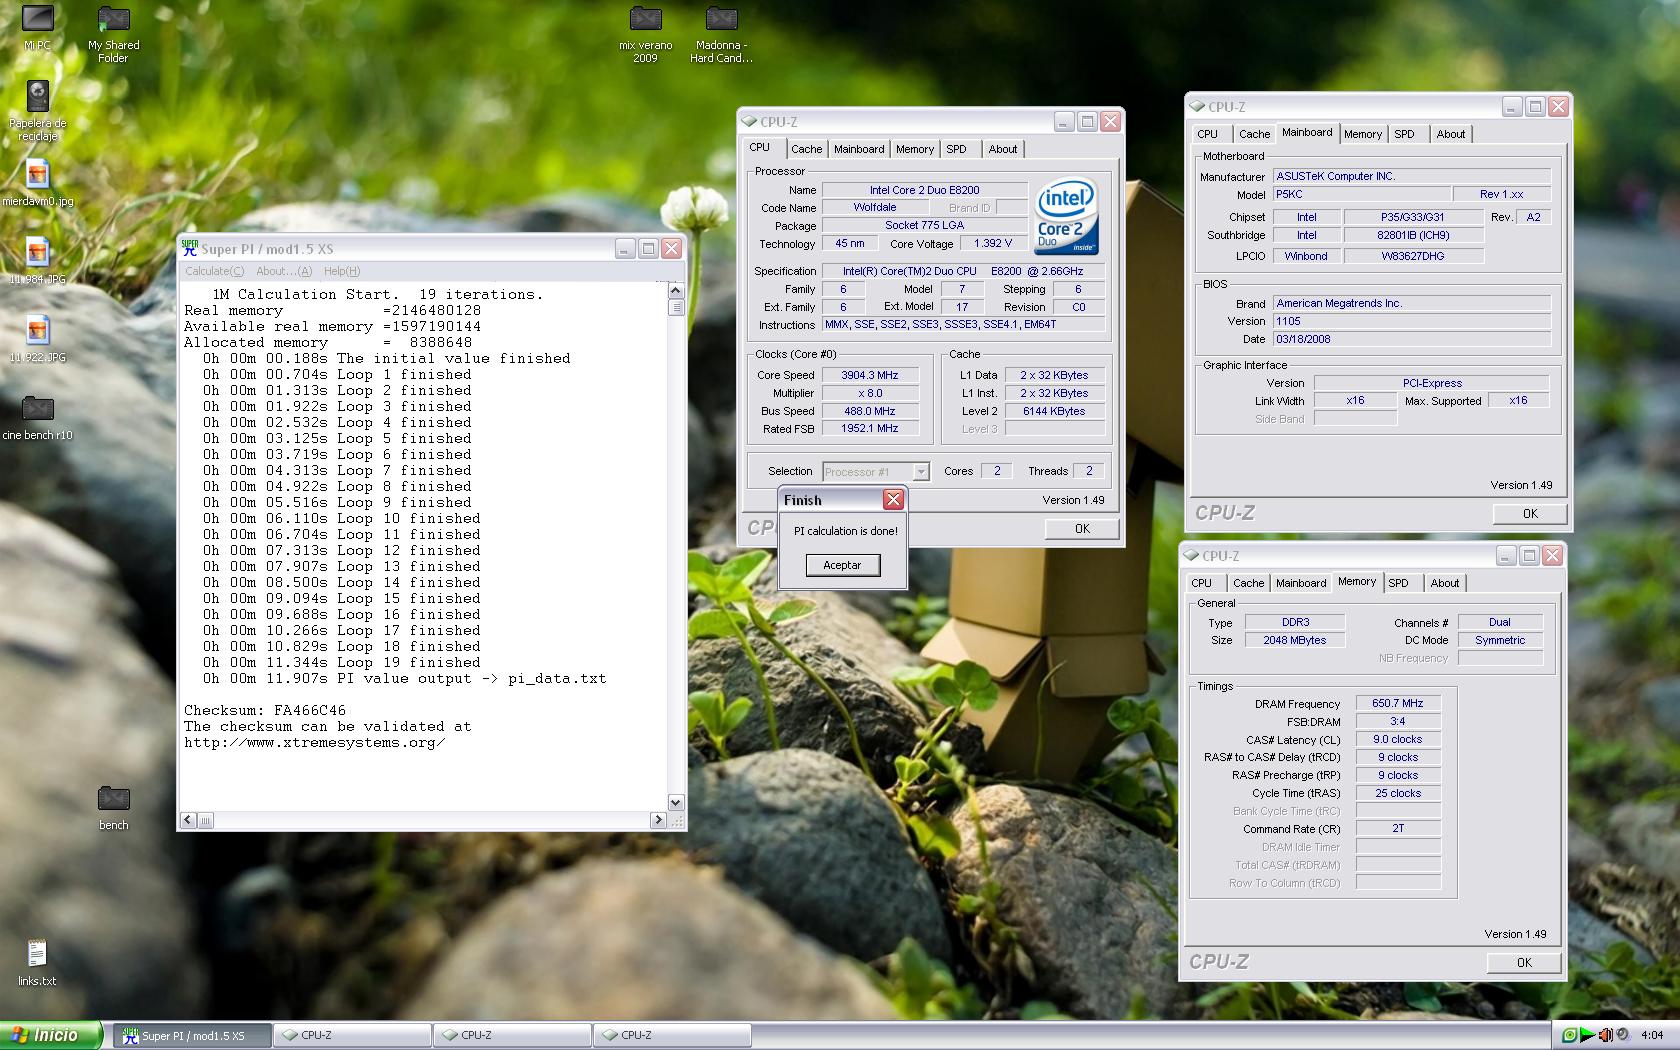Select Mainboard tab in CPU-Z CPU window
The height and width of the screenshot is (1050, 1680).
tap(859, 149)
